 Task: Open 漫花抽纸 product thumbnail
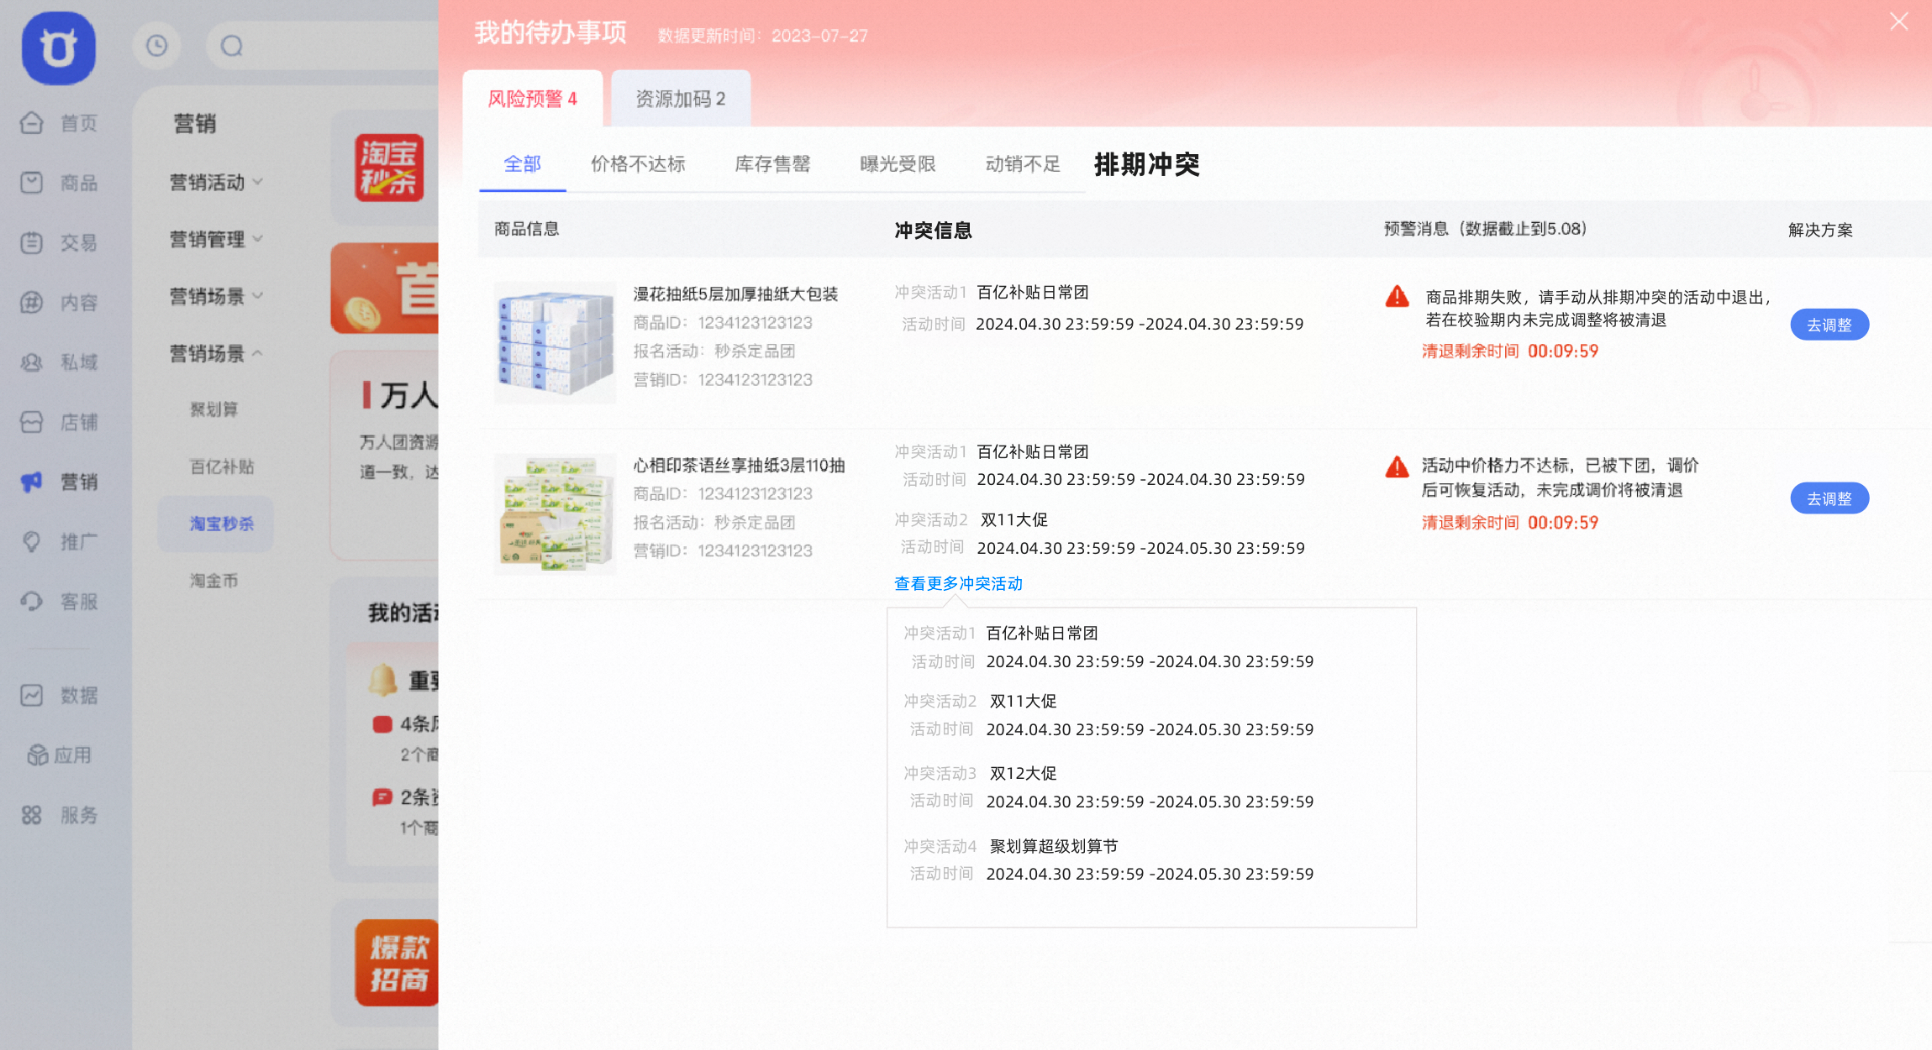click(x=555, y=343)
